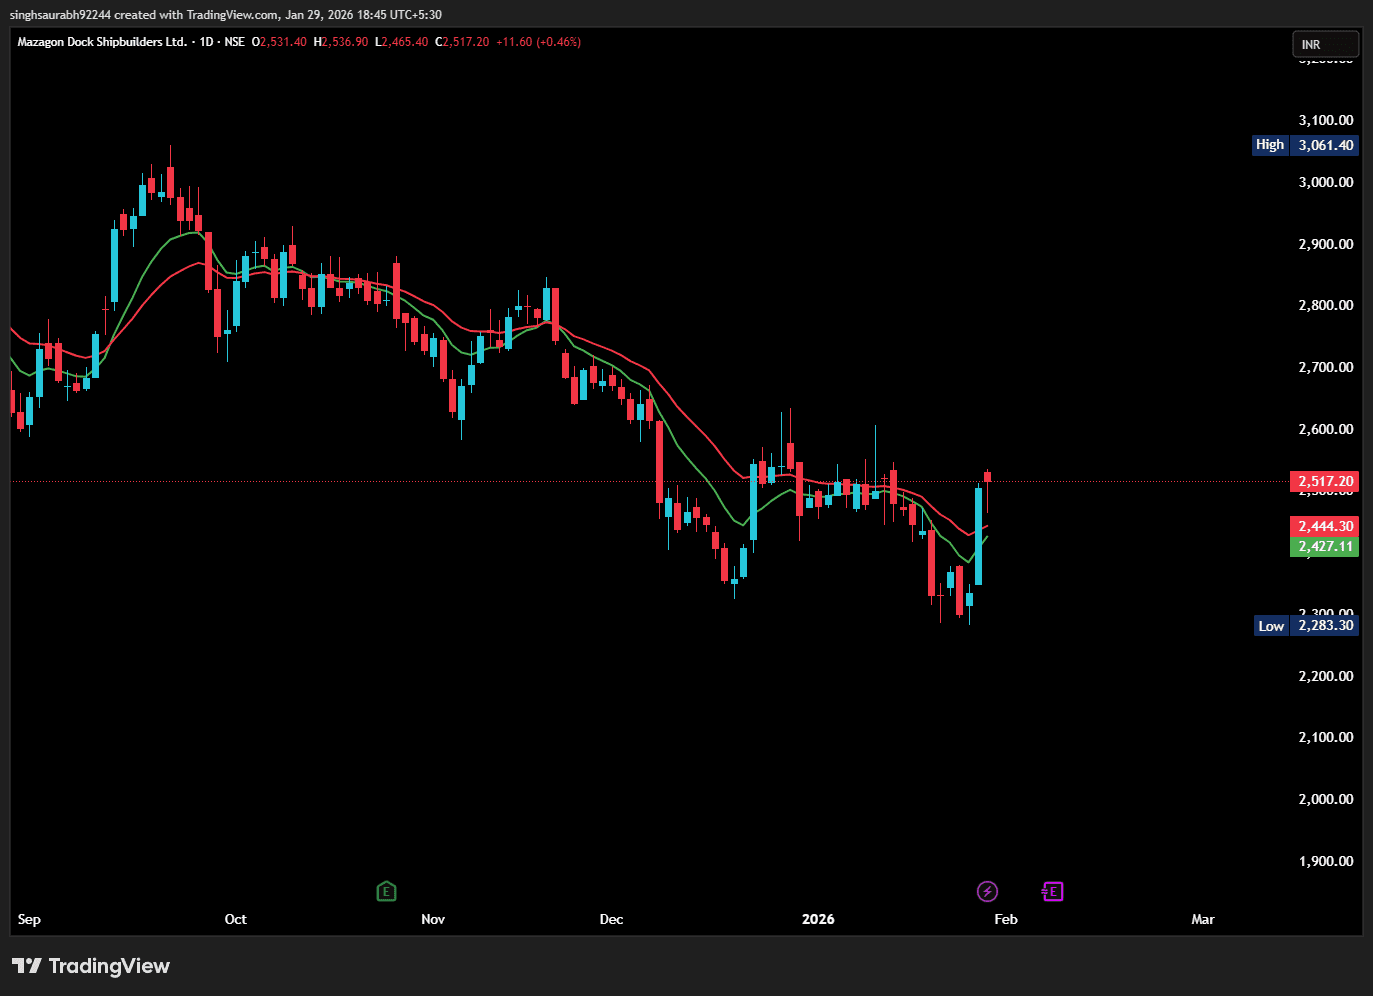This screenshot has height=996, width=1373.
Task: Click the NSE exchange label in the legend
Action: tap(235, 42)
